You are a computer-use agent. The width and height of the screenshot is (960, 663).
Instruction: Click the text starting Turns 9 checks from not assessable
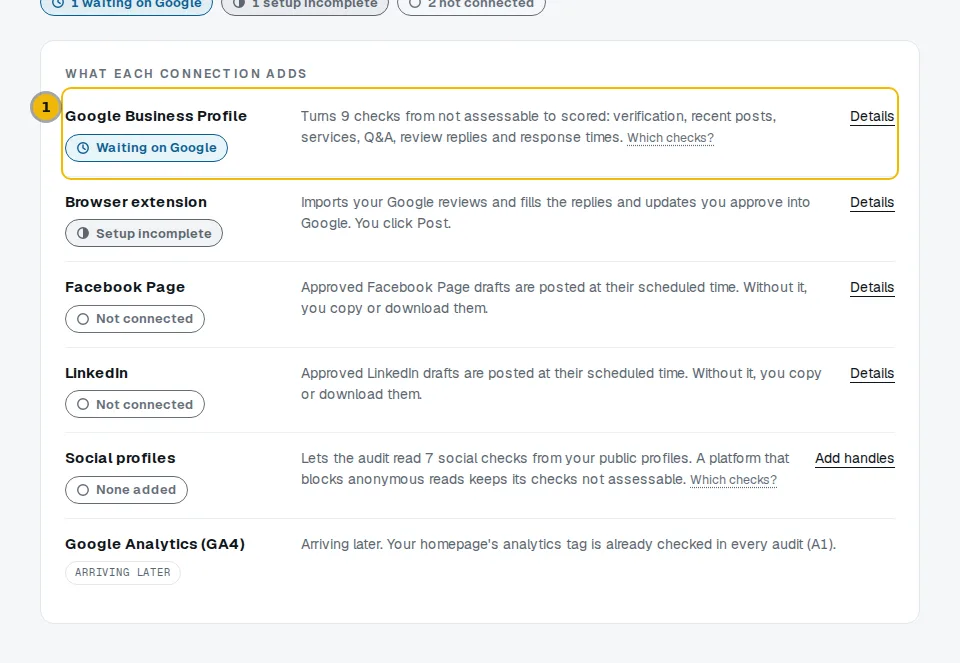[x=539, y=127]
